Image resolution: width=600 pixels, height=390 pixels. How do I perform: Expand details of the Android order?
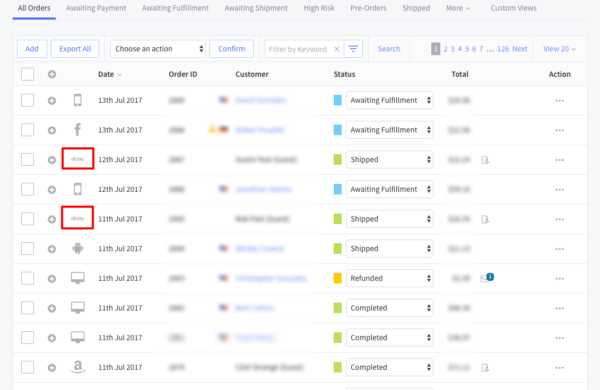coord(52,249)
